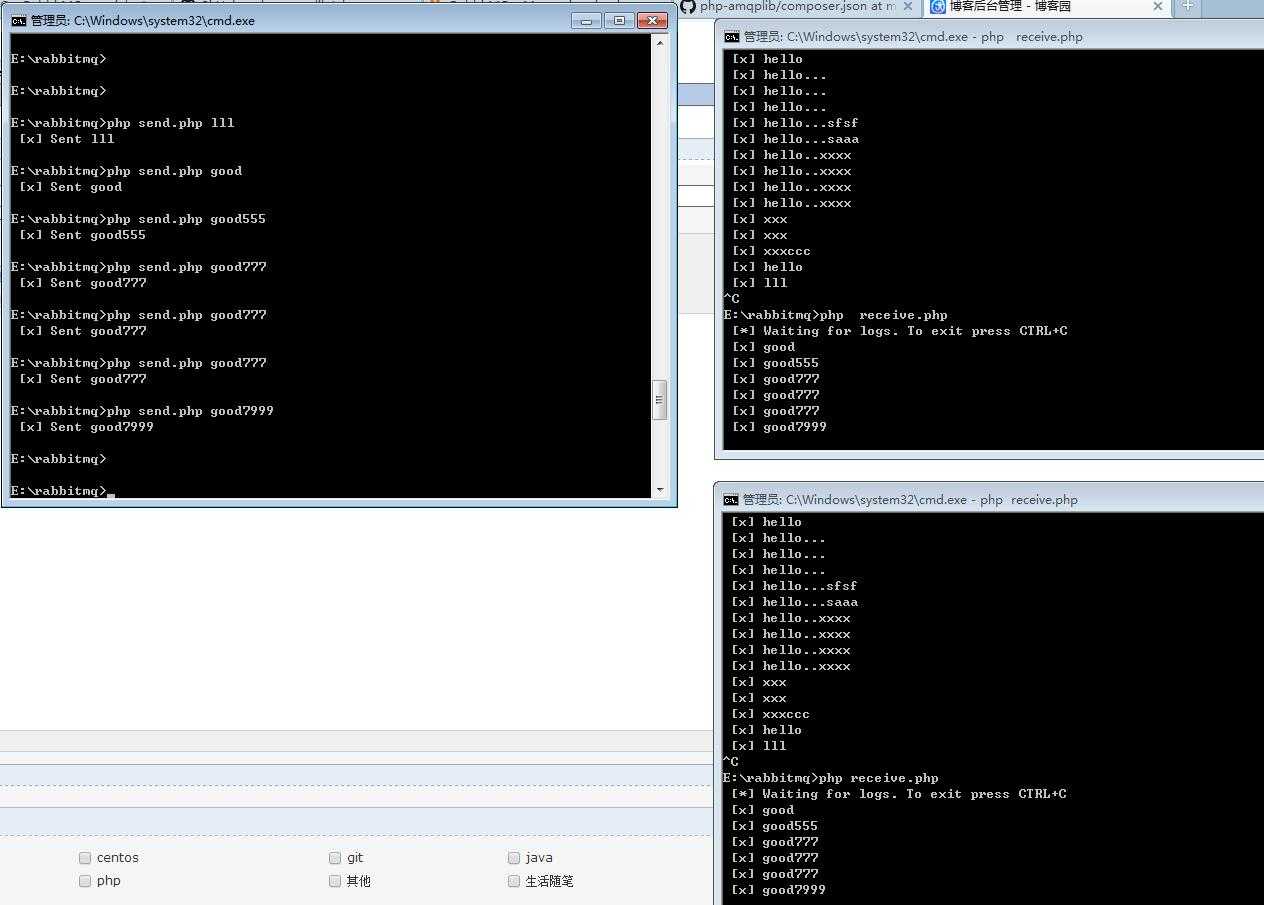The image size is (1264, 905).
Task: Tick the 生活随笔 category checkbox
Action: (x=513, y=881)
